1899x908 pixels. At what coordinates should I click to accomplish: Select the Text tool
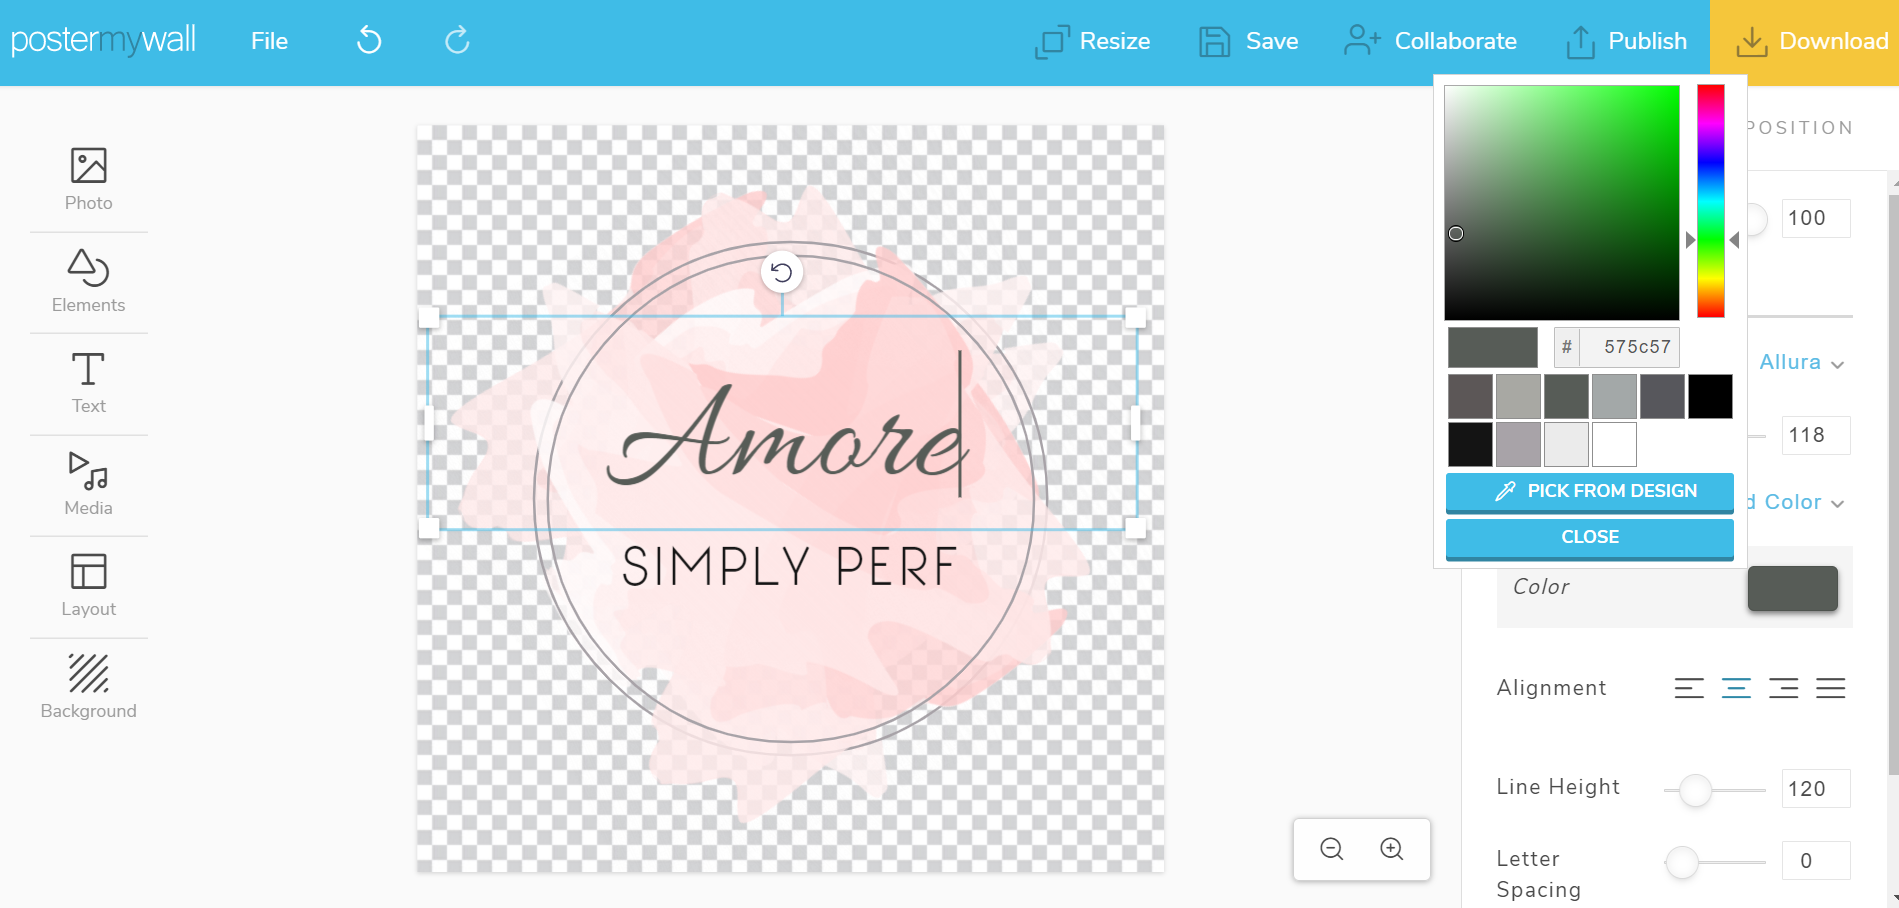tap(88, 383)
